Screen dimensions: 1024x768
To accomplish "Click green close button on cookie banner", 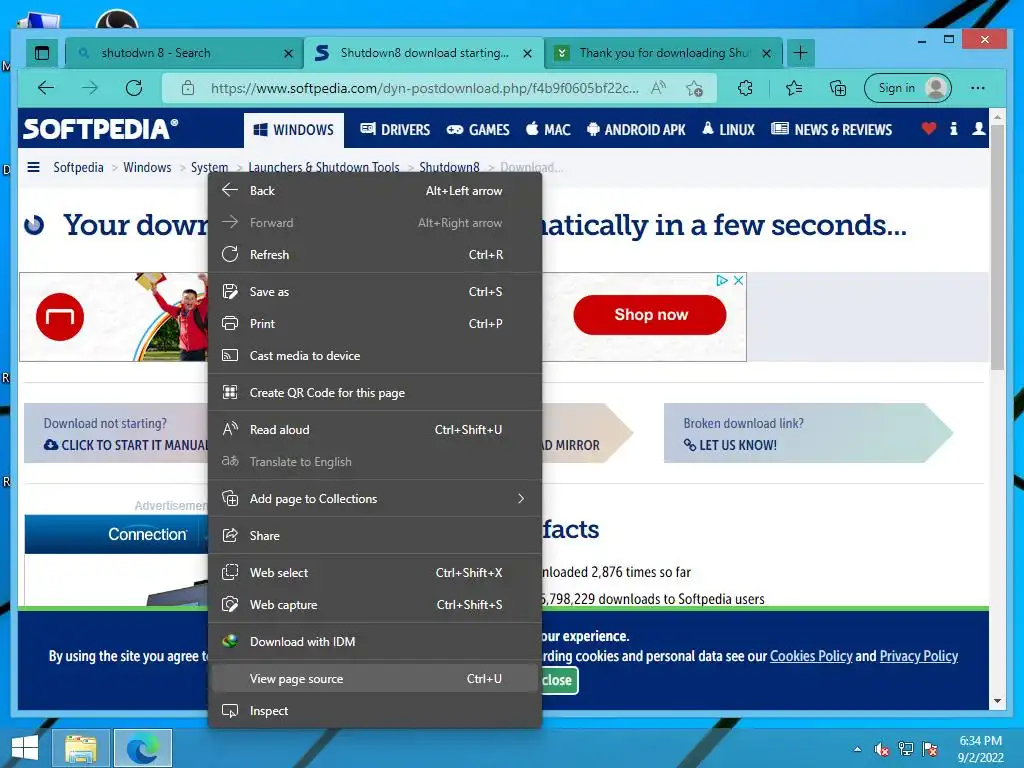I will (559, 680).
